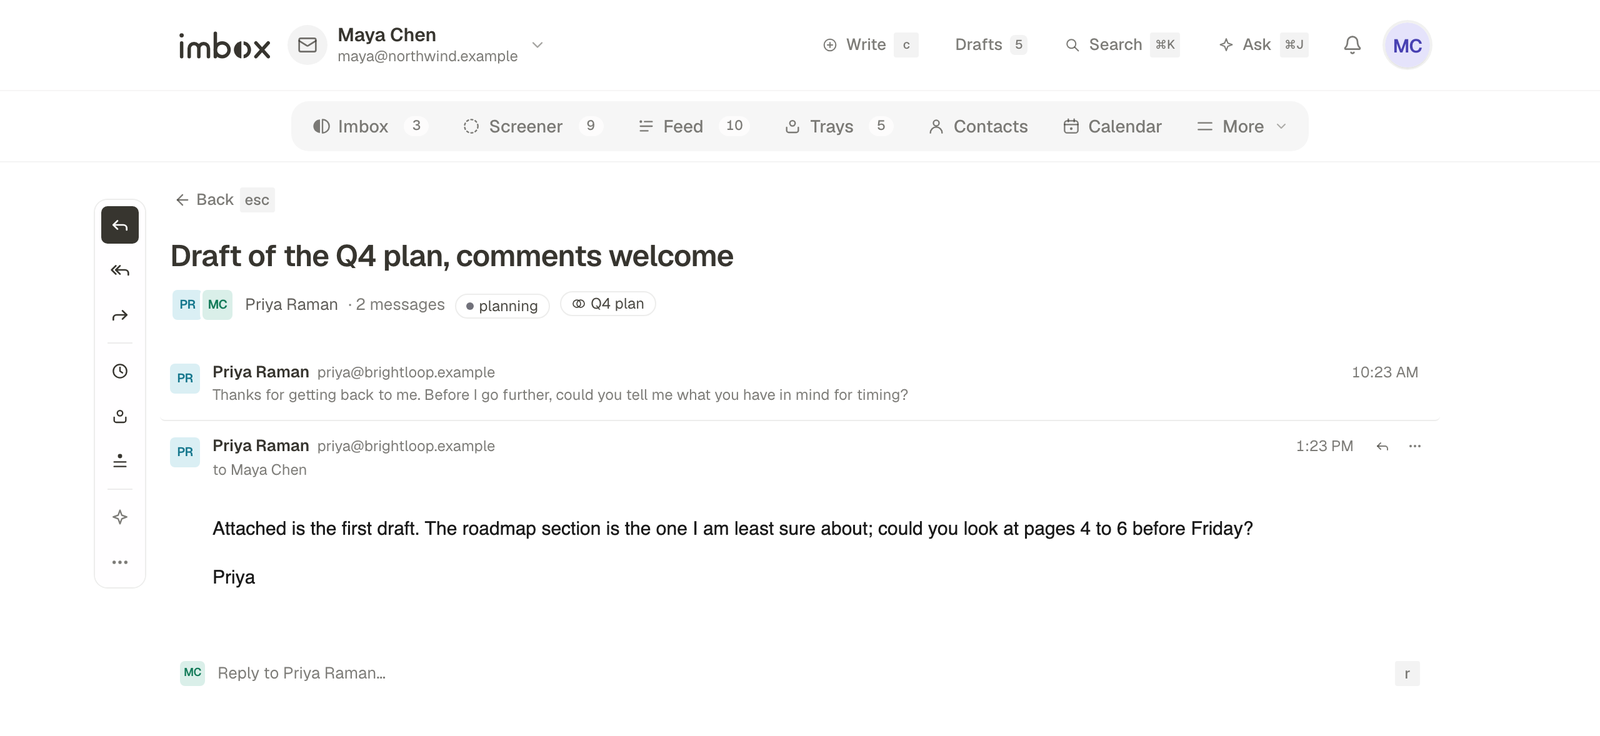Open the sidebar three-dot more actions menu

[120, 562]
